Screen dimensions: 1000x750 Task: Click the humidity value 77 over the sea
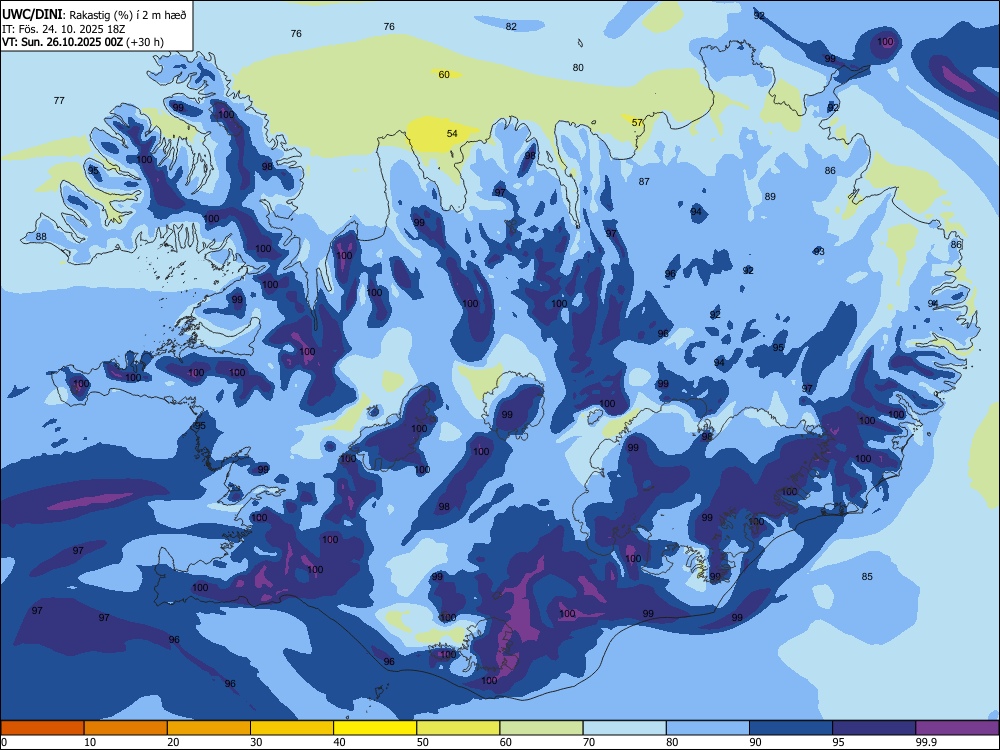click(59, 101)
